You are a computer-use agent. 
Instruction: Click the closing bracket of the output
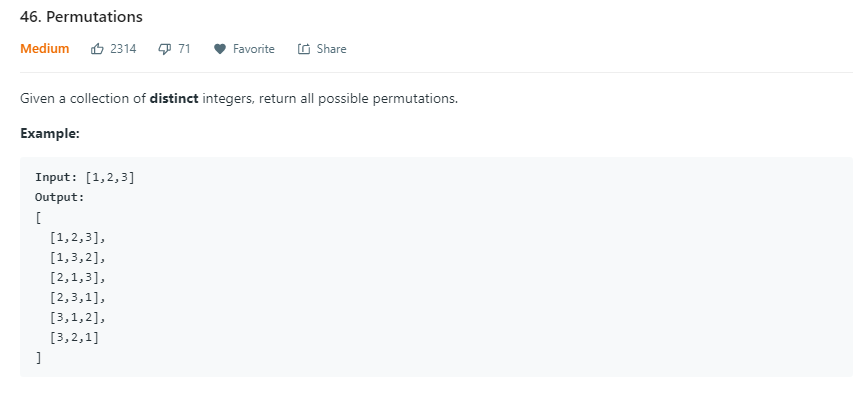38,357
